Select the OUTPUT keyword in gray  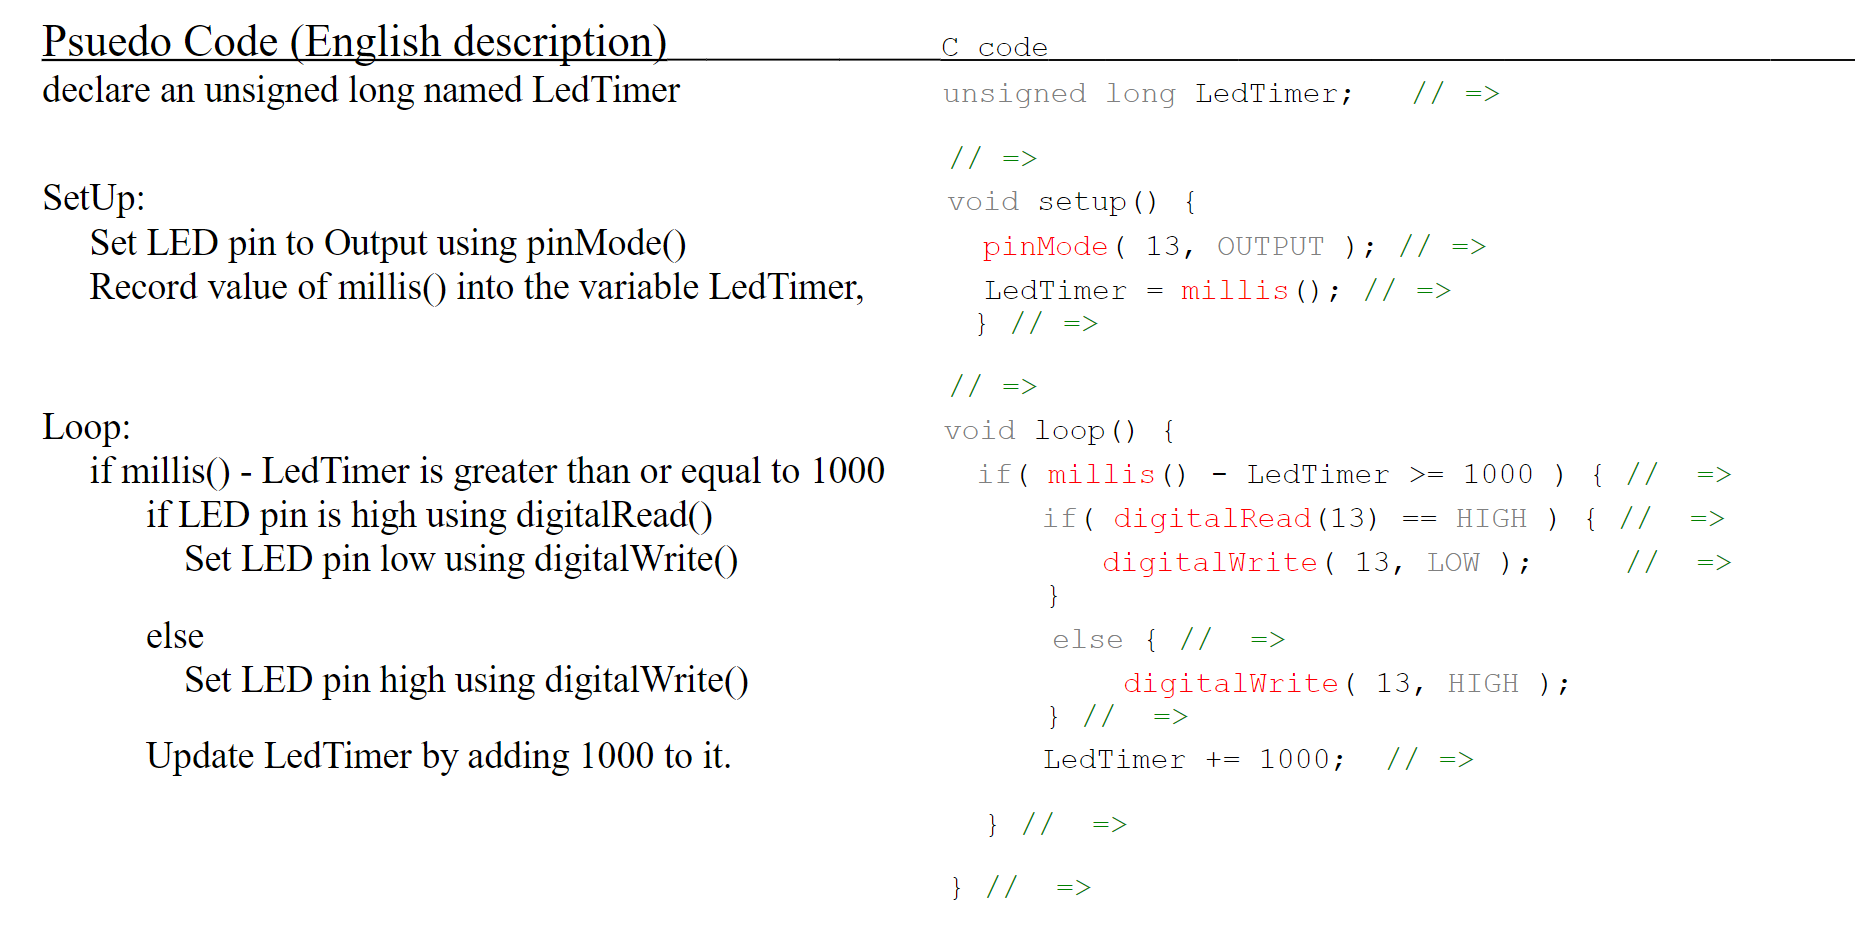pos(1269,245)
